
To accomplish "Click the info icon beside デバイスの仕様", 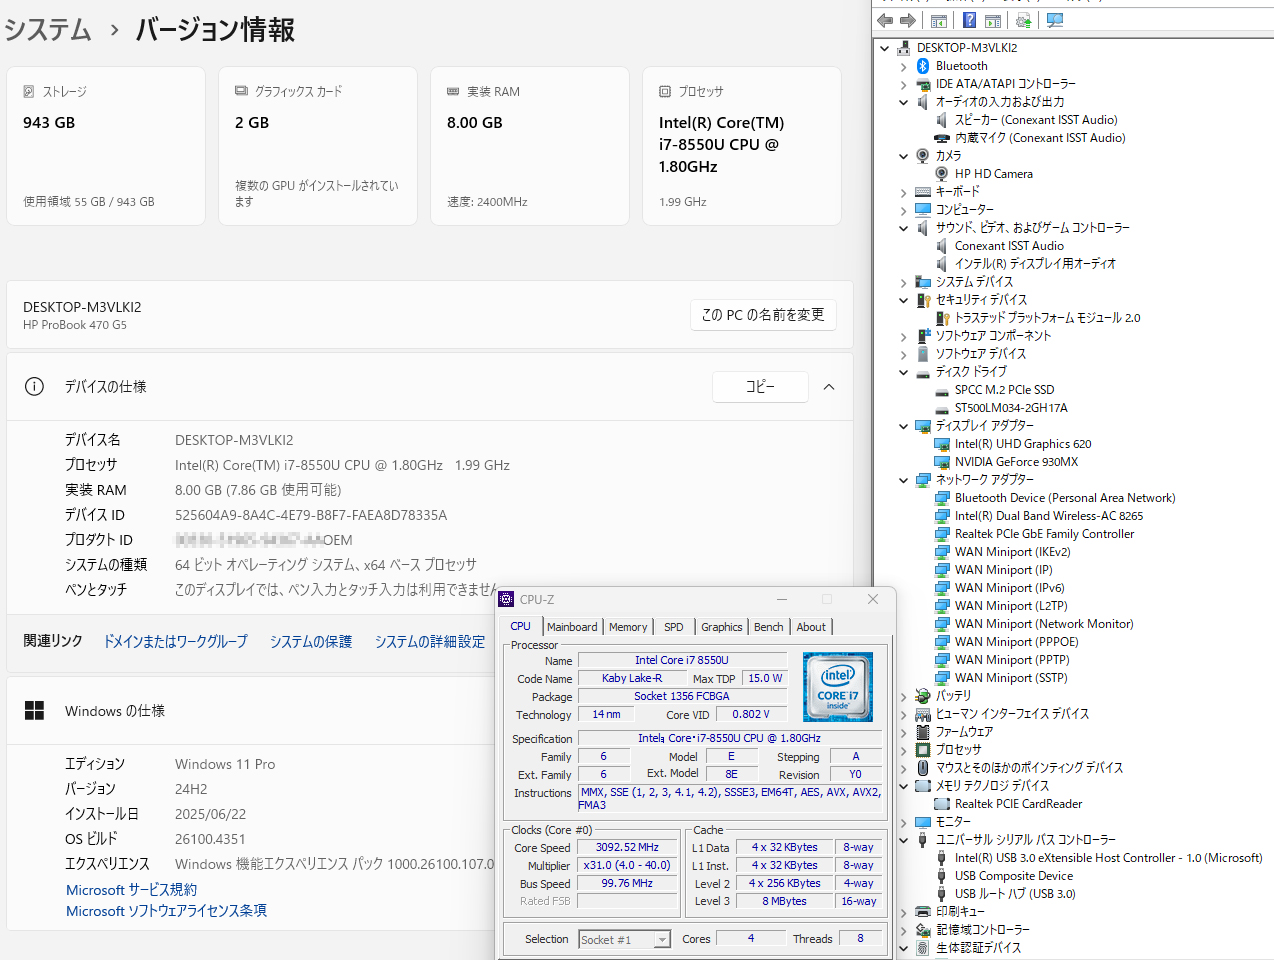I will pos(34,386).
